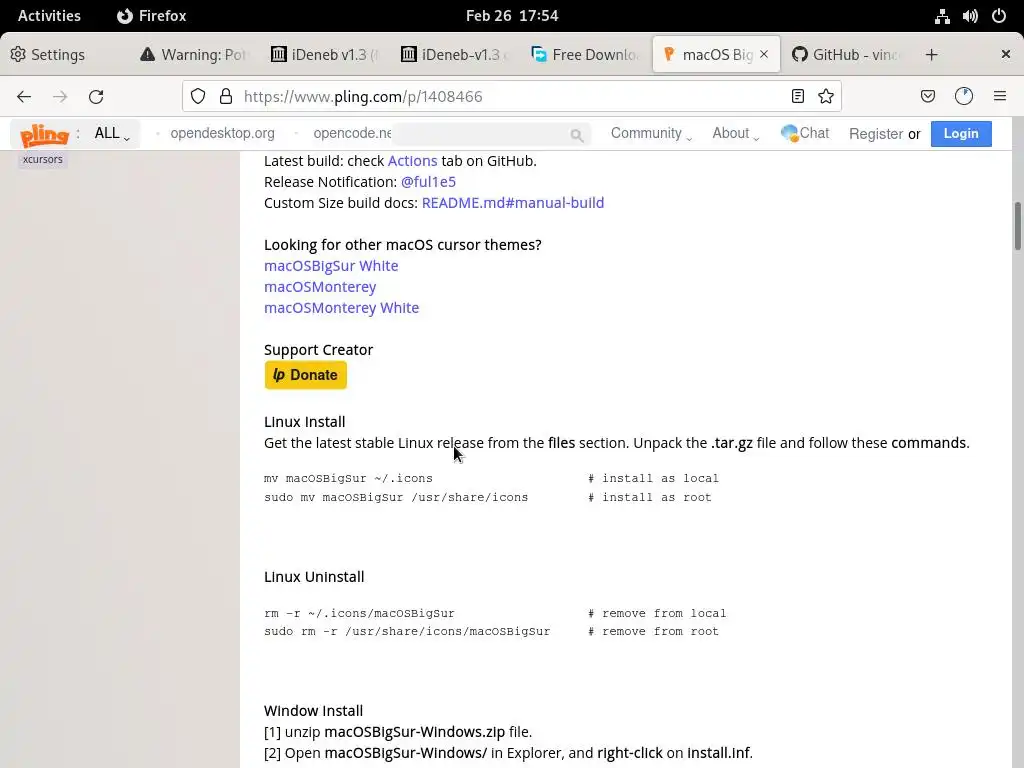This screenshot has height=768, width=1024.
Task: Open the opencode.net link
Action: pos(352,133)
